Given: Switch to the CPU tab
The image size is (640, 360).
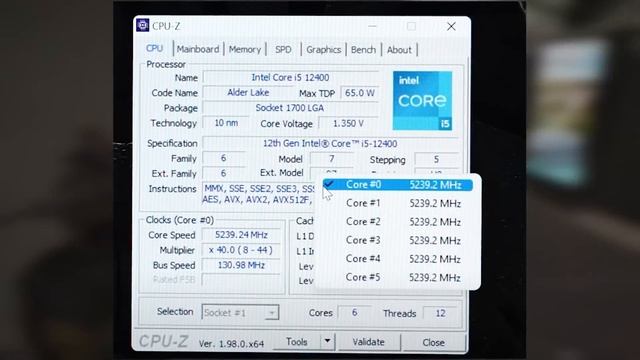Looking at the screenshot, I should (154, 49).
